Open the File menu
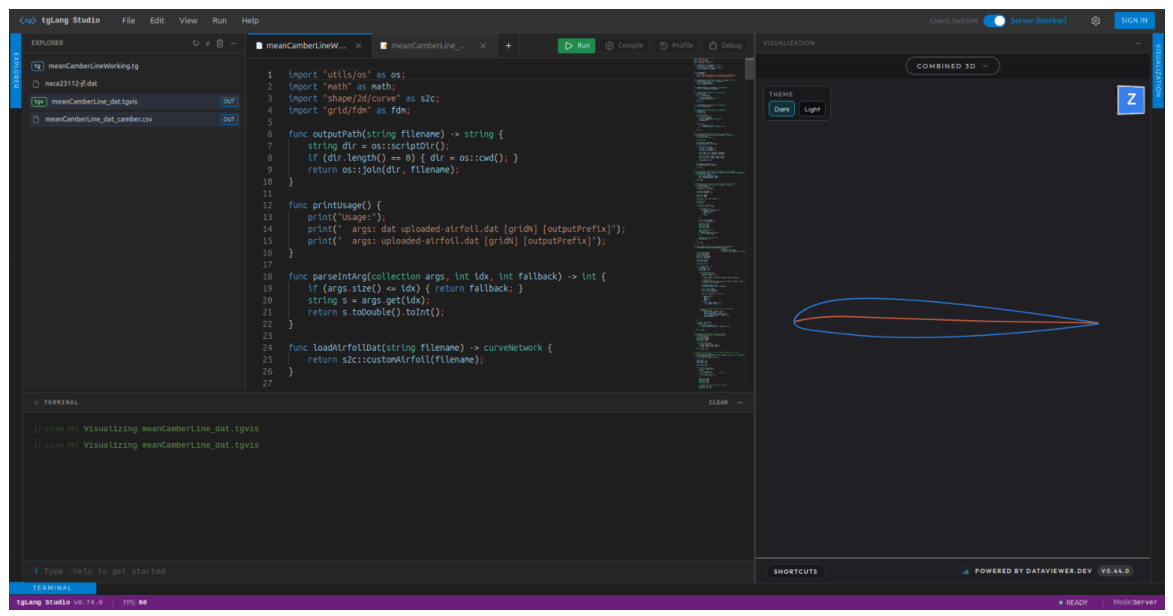Image resolution: width=1173 pixels, height=616 pixels. (129, 20)
